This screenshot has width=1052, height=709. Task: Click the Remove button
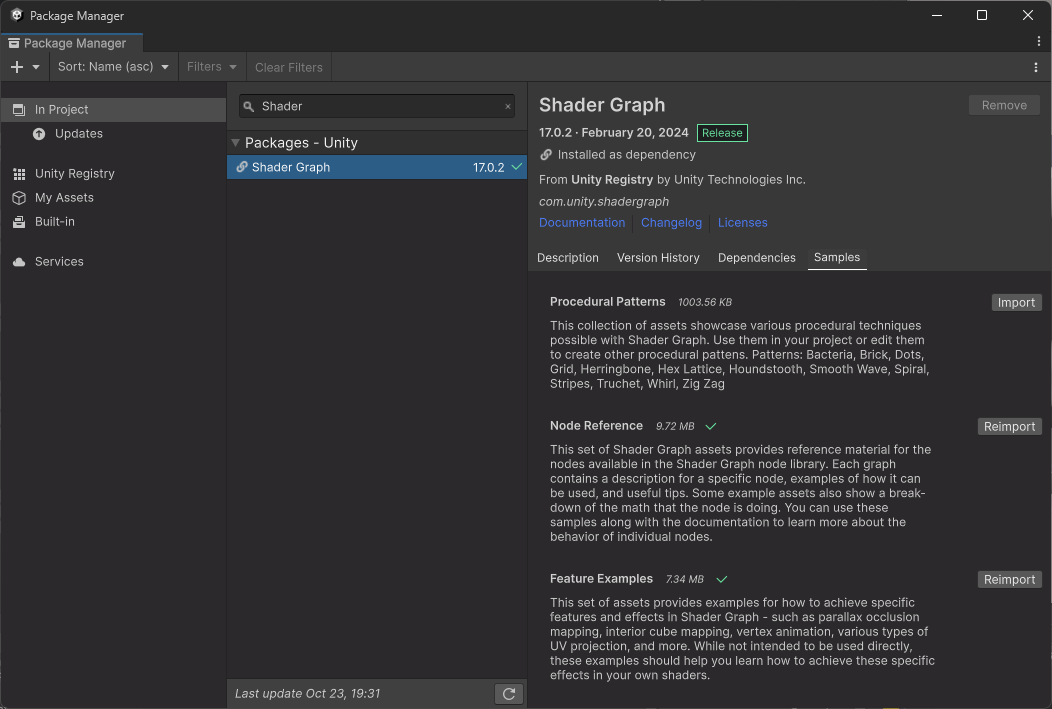point(1004,105)
